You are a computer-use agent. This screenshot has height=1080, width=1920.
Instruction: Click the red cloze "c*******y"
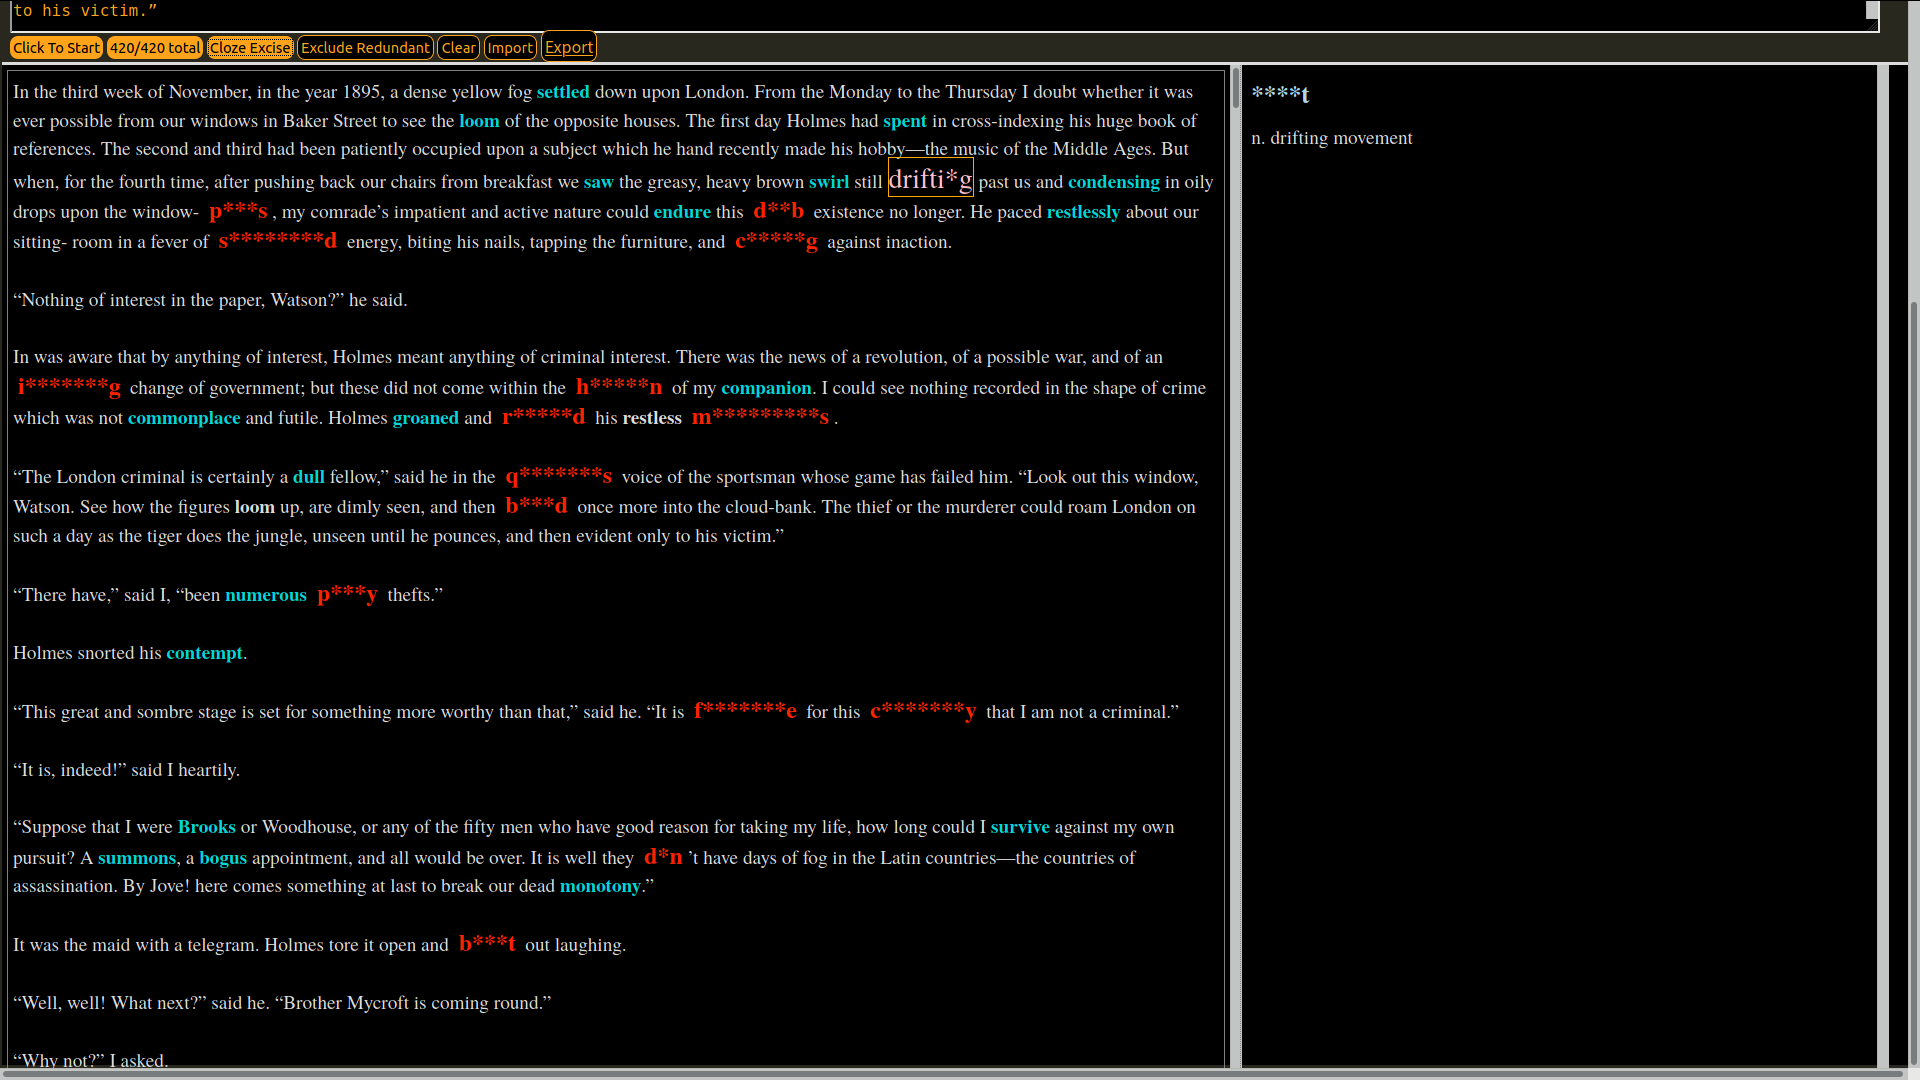click(x=922, y=711)
